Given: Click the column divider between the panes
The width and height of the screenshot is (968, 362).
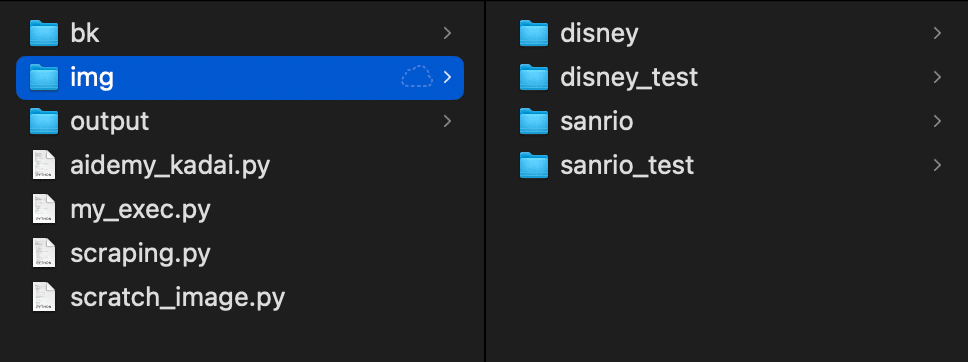Looking at the screenshot, I should coord(486,181).
